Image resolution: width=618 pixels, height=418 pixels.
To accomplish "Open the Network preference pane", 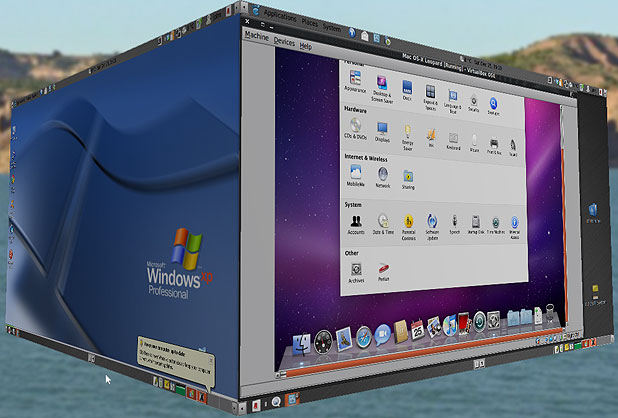I will point(382,177).
